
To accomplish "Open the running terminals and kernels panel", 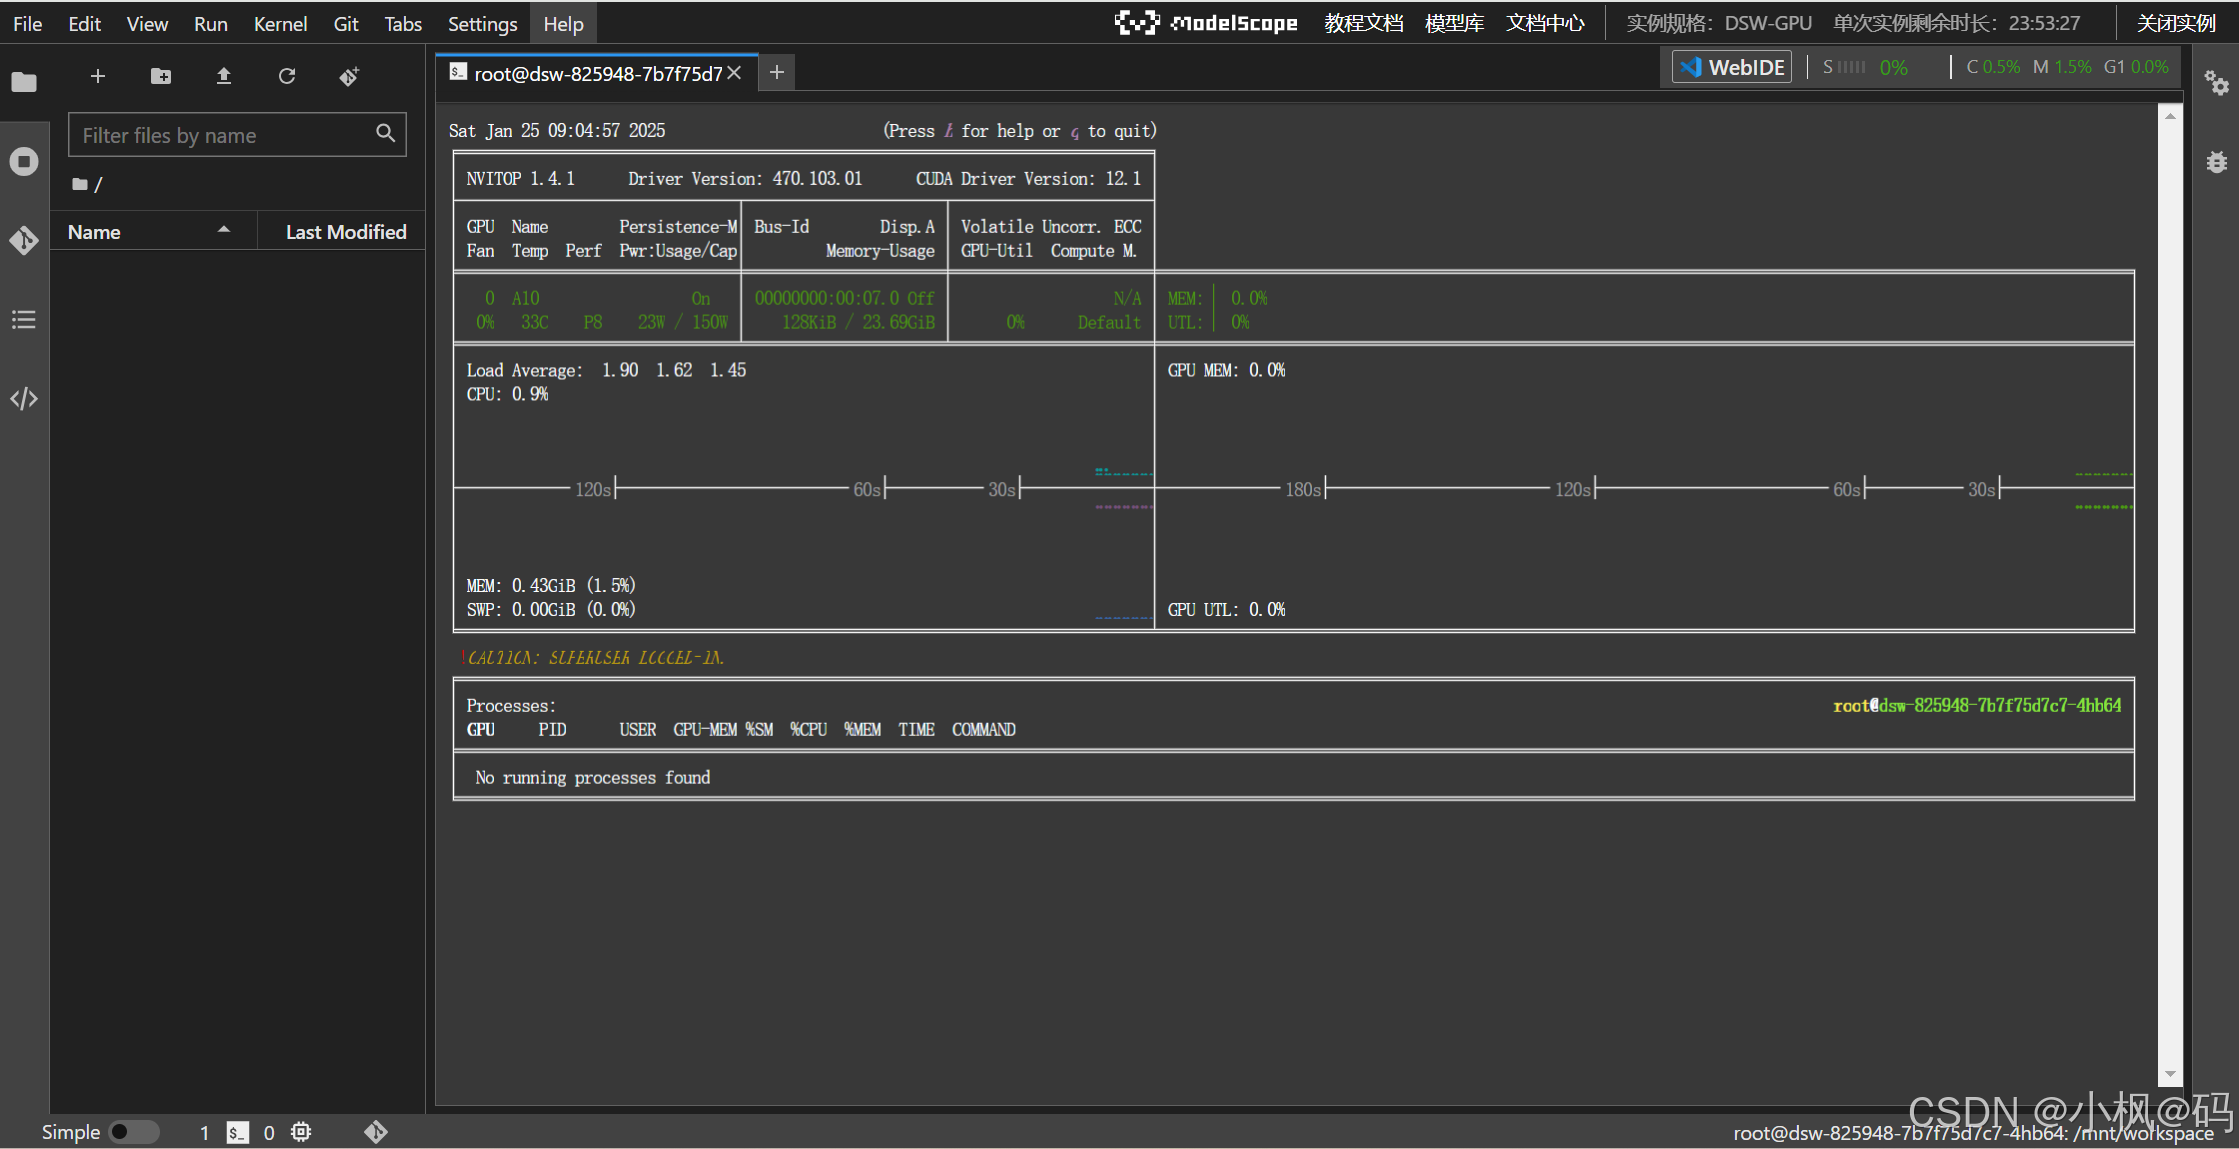I will click(24, 161).
